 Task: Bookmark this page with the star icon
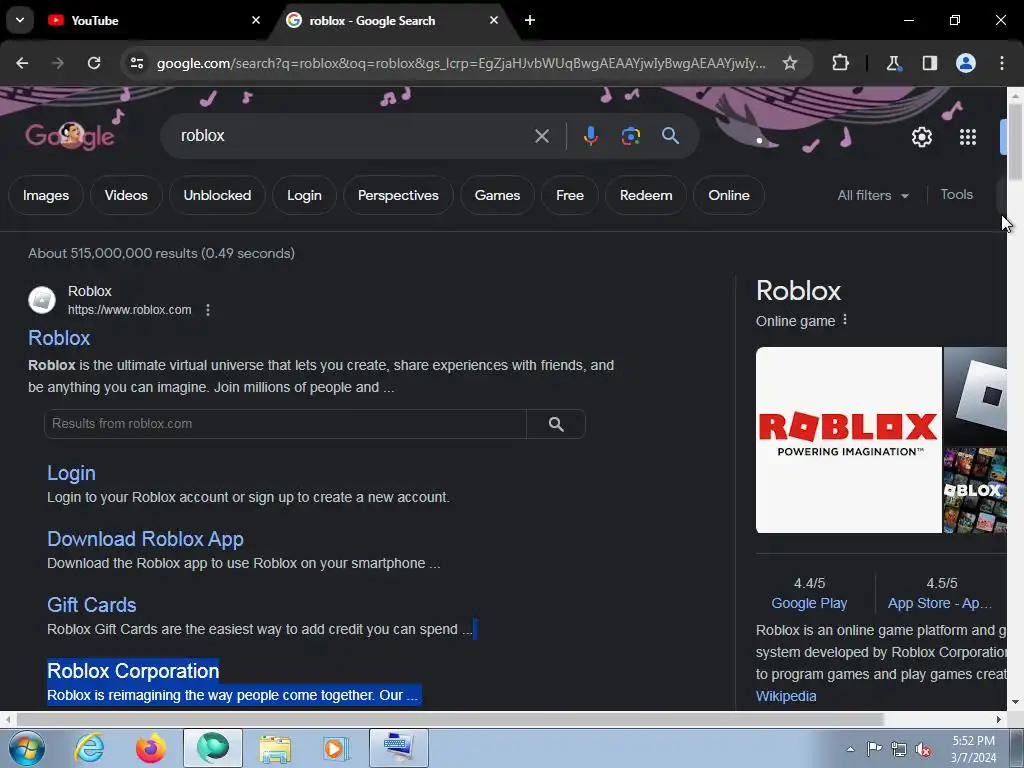coord(790,63)
